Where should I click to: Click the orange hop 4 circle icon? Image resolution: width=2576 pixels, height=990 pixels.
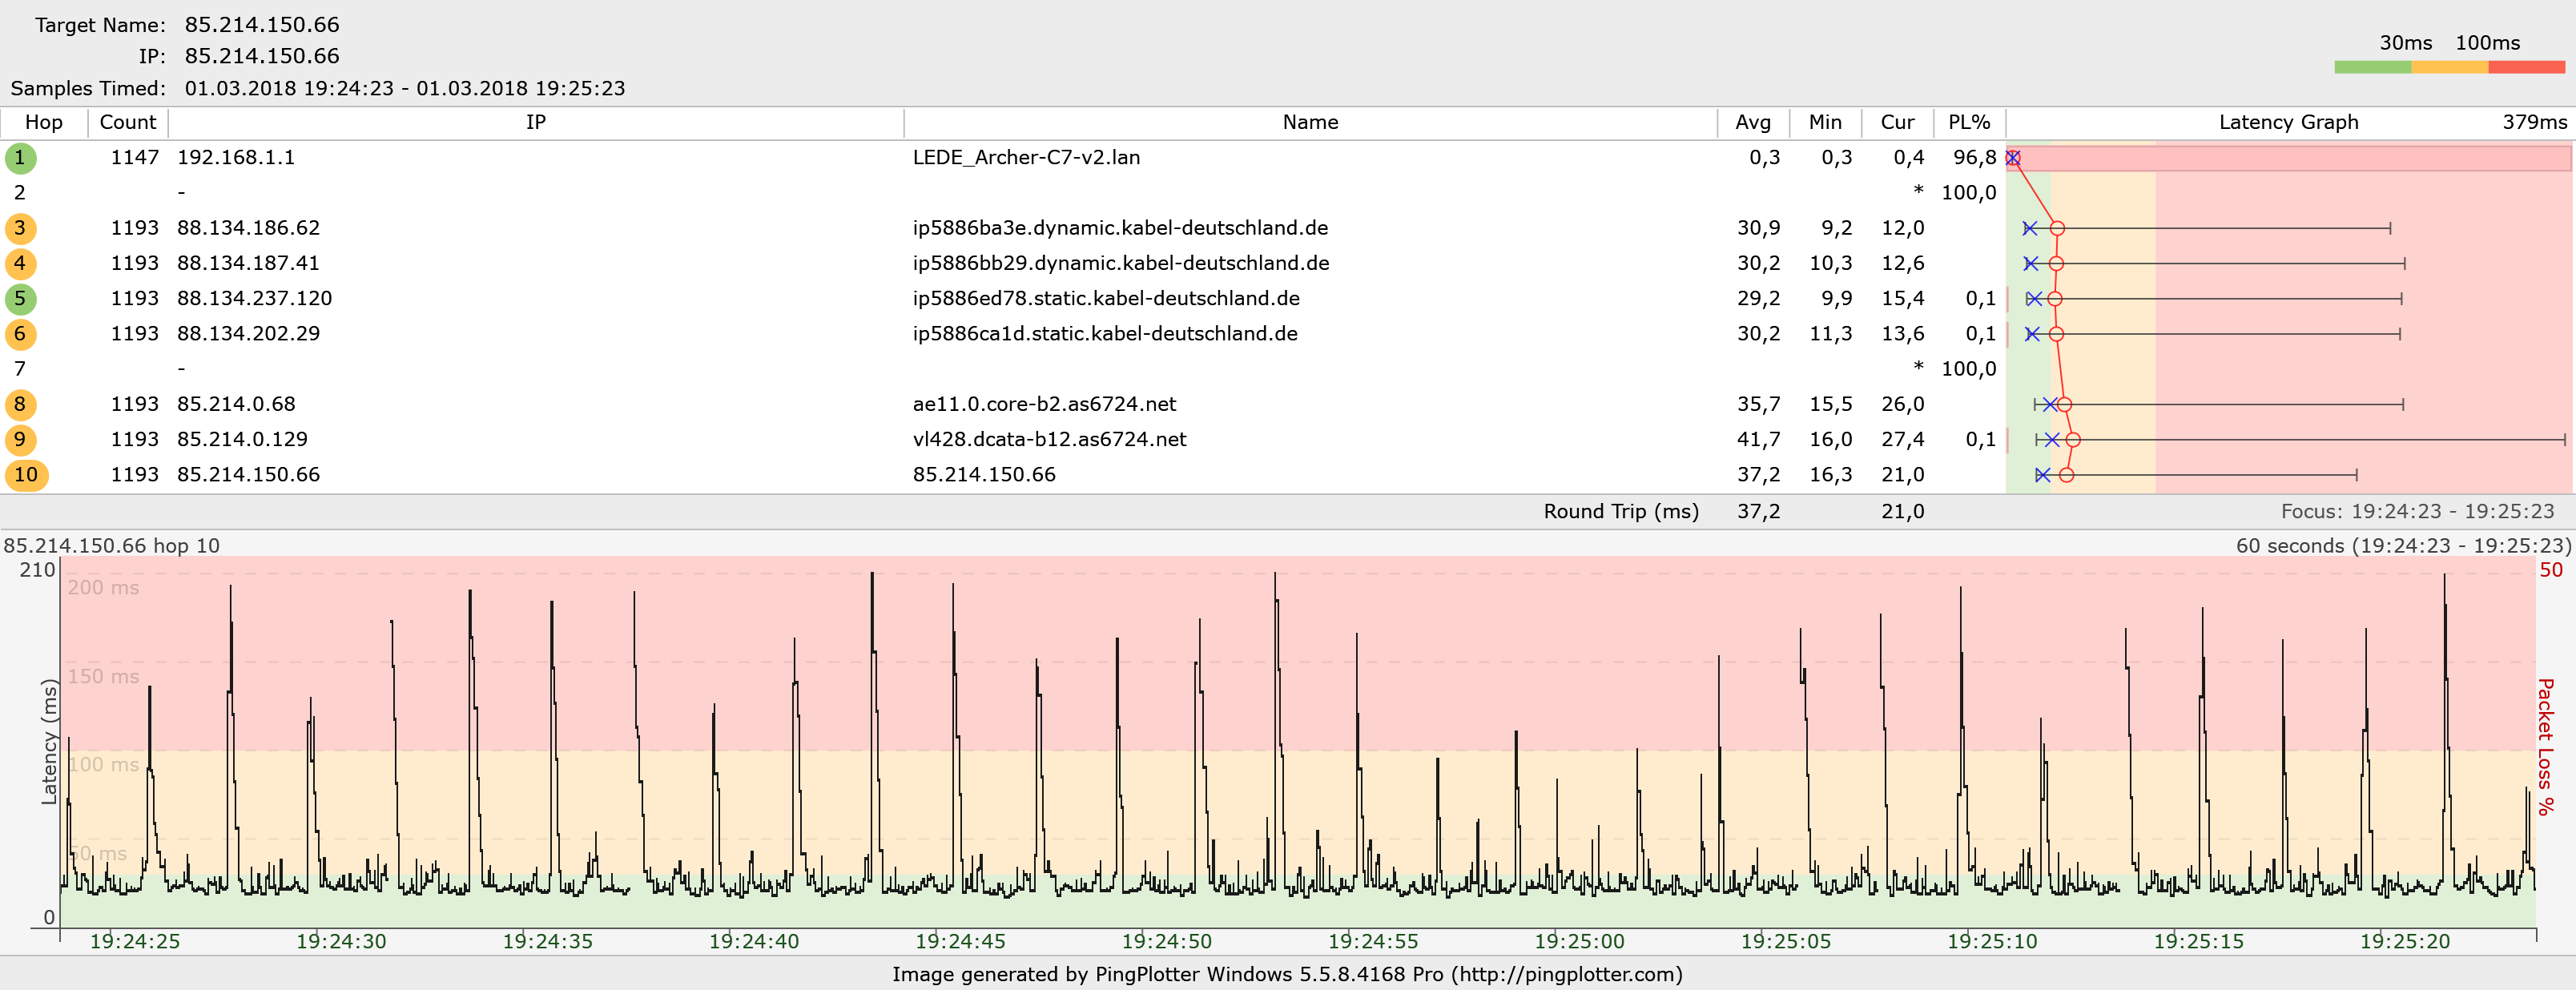tap(20, 264)
